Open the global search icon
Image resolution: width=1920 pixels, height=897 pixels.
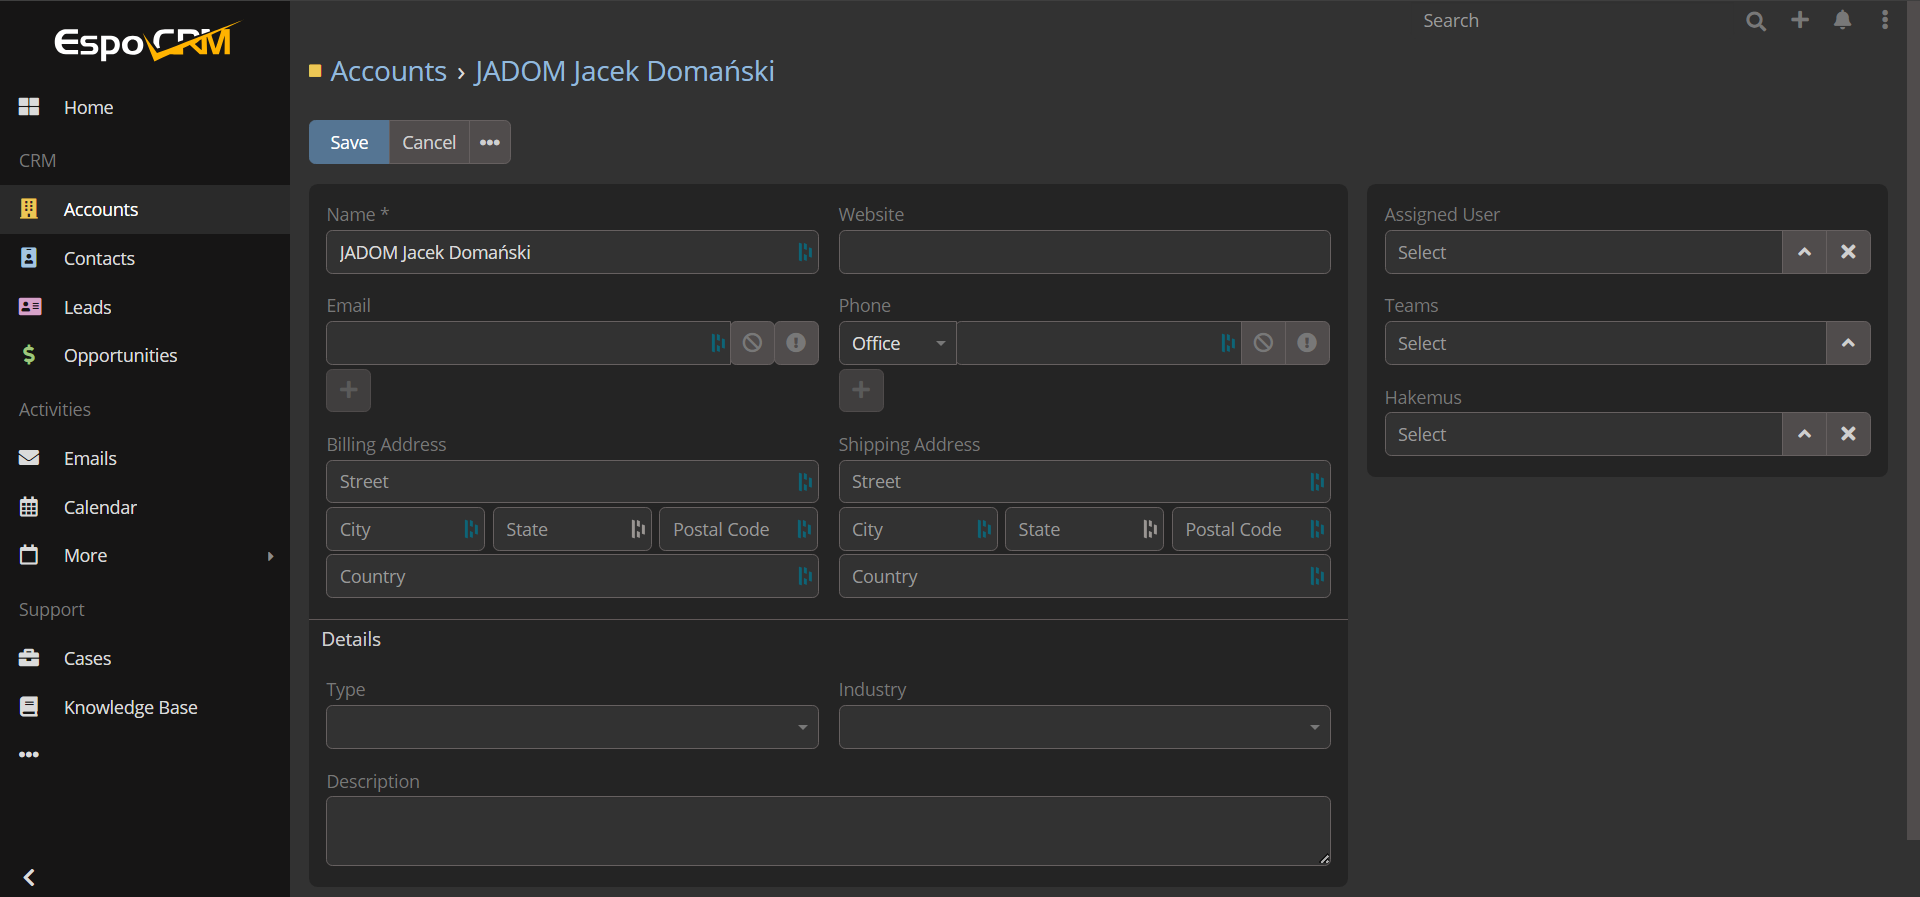[1755, 21]
